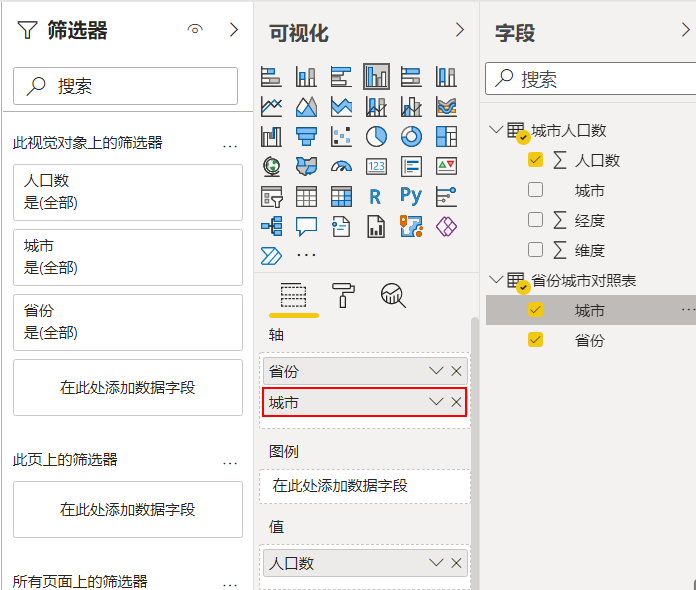Collapse the 可视化 pane with its arrow
The height and width of the screenshot is (590, 696).
point(460,30)
